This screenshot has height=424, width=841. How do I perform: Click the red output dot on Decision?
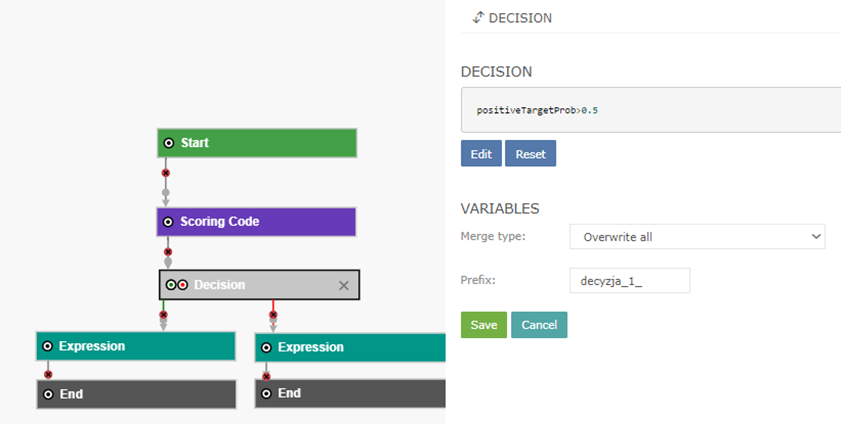(x=183, y=285)
